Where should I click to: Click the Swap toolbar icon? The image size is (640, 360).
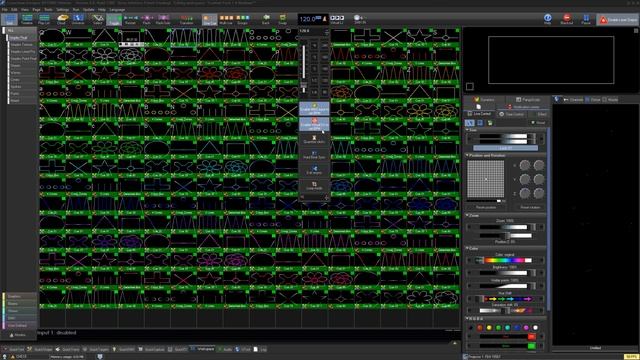coord(282,19)
